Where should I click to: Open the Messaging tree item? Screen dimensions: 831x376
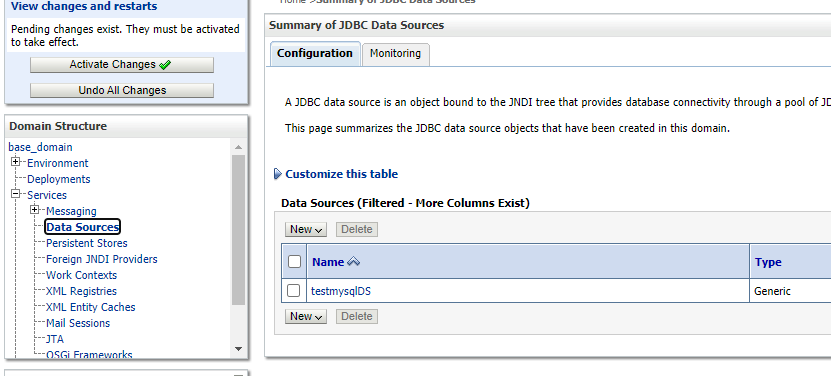pos(72,211)
